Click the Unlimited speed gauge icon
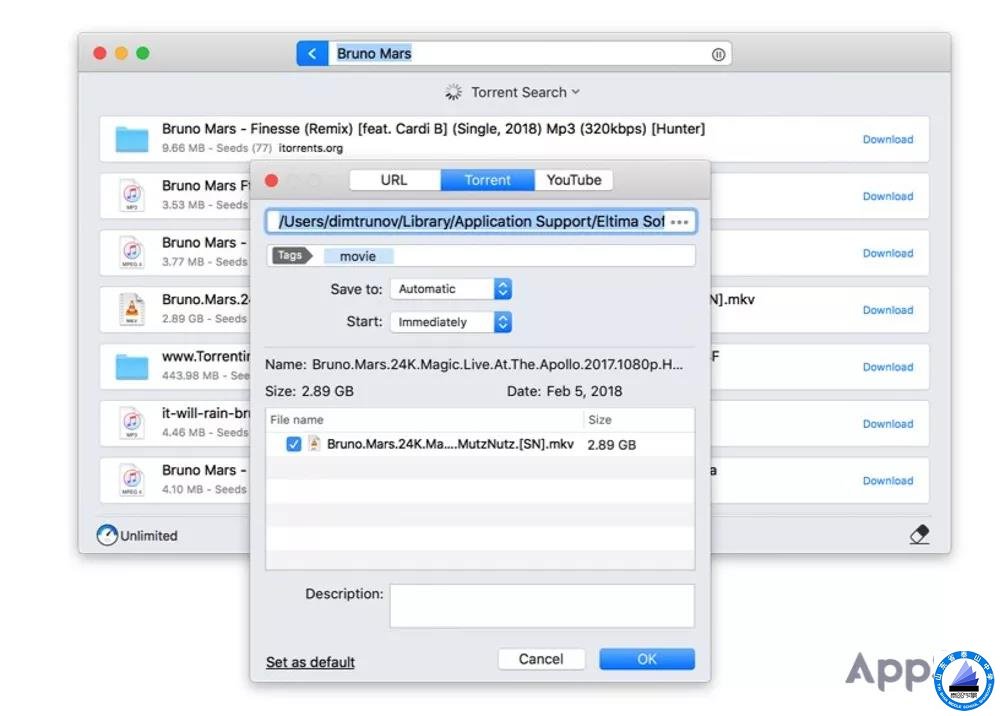This screenshot has height=716, width=1000. click(107, 536)
